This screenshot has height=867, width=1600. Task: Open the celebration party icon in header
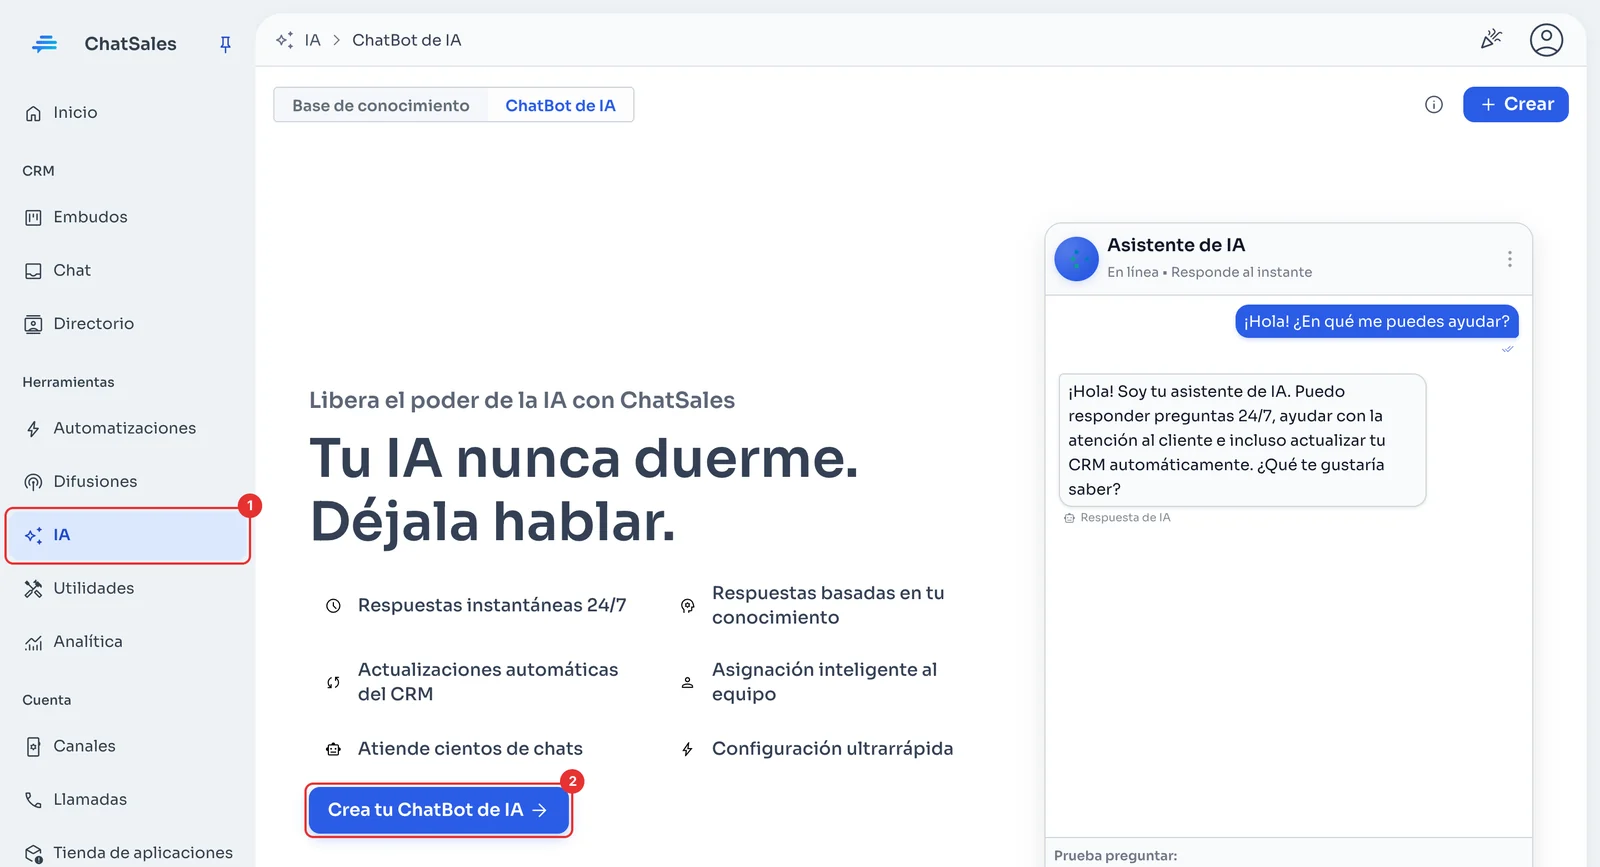(1491, 39)
